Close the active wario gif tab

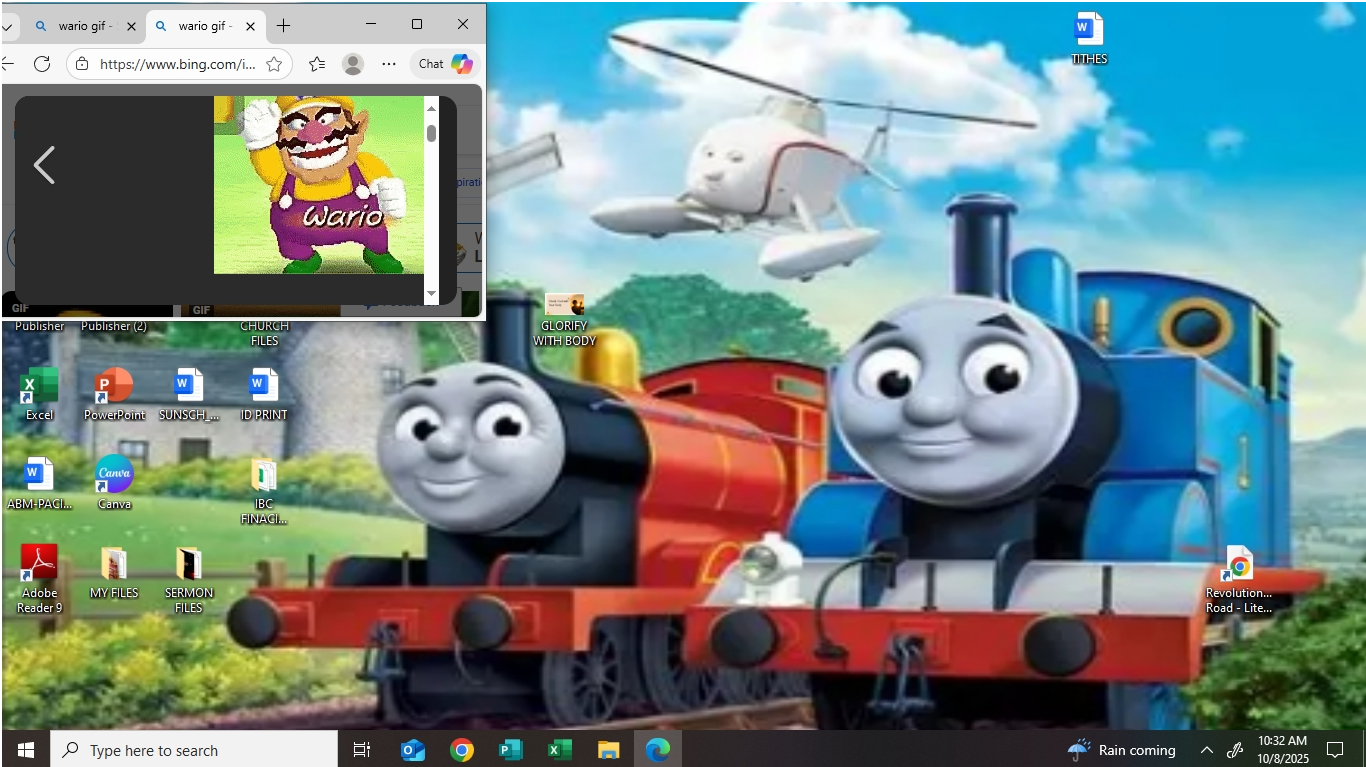pyautogui.click(x=250, y=27)
